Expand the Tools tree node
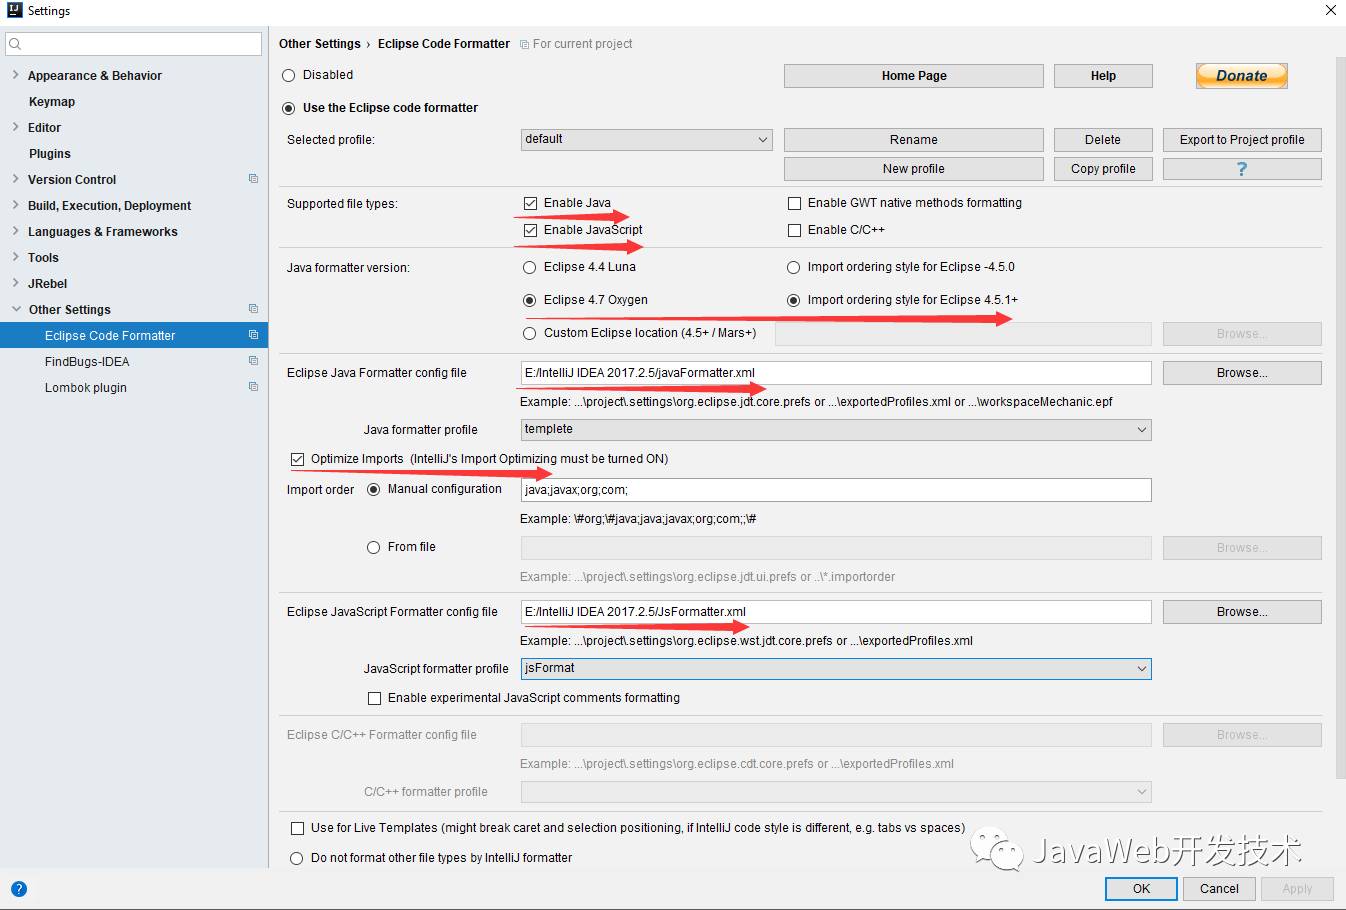1346x910 pixels. pyautogui.click(x=15, y=257)
